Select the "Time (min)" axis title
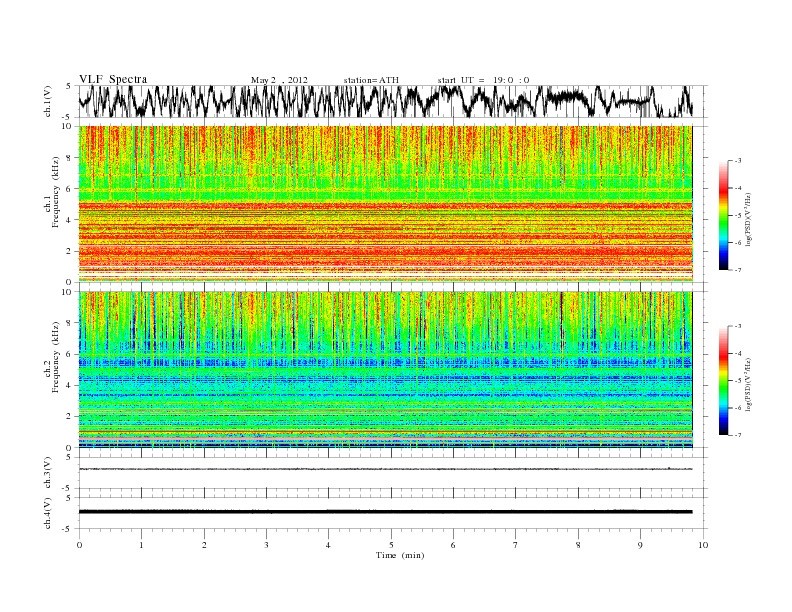The height and width of the screenshot is (612, 792). pos(400,555)
